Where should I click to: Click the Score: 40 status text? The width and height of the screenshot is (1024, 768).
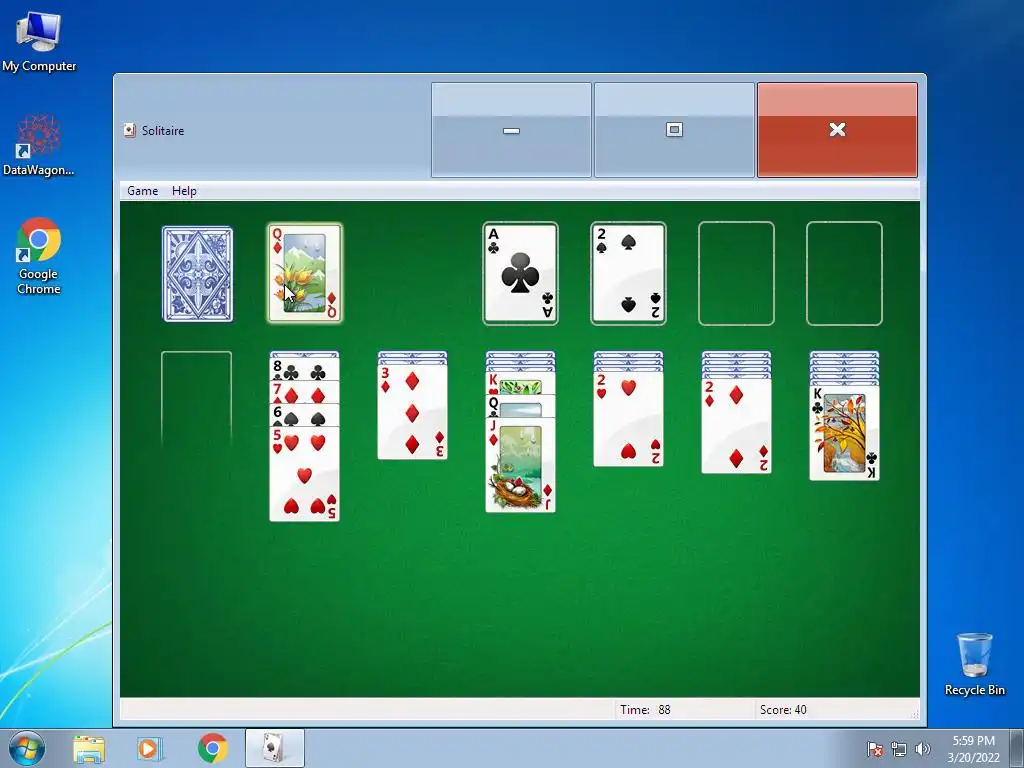(783, 710)
